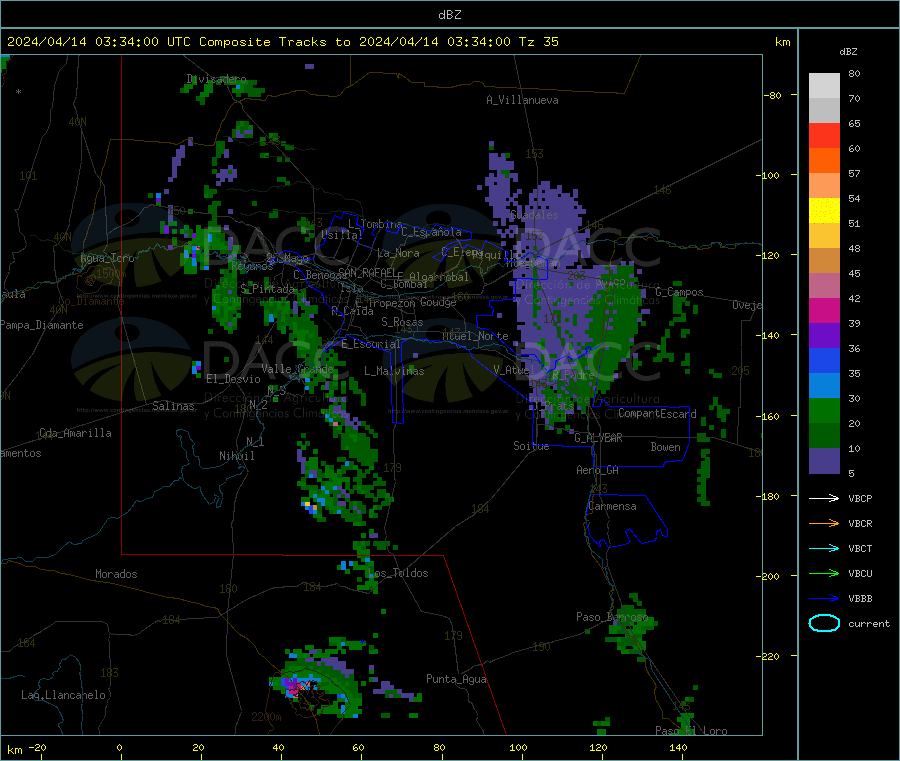Click the 'Guadales' map label

tap(534, 215)
